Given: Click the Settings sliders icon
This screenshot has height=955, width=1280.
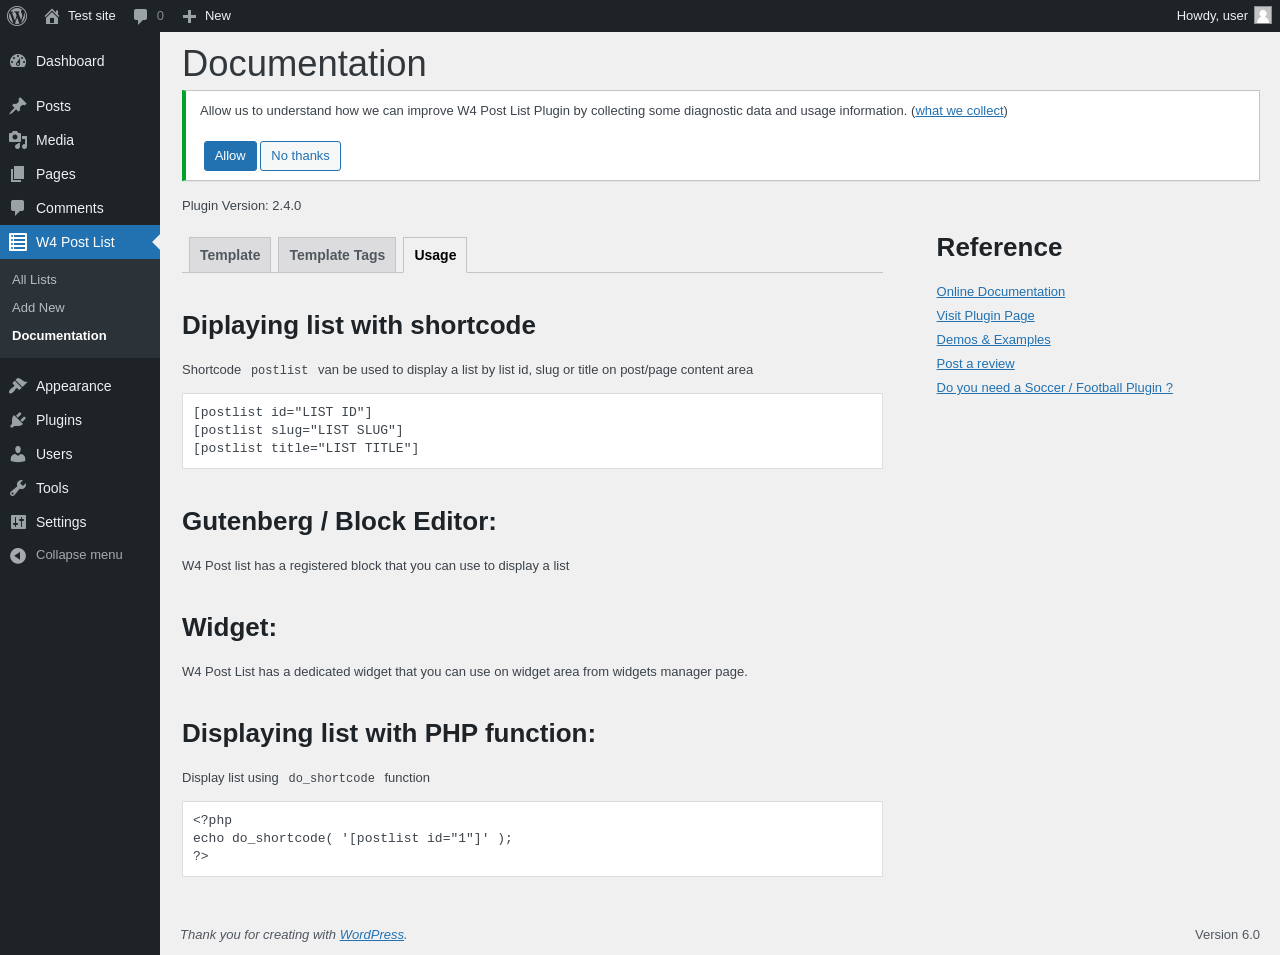Looking at the screenshot, I should pos(18,522).
